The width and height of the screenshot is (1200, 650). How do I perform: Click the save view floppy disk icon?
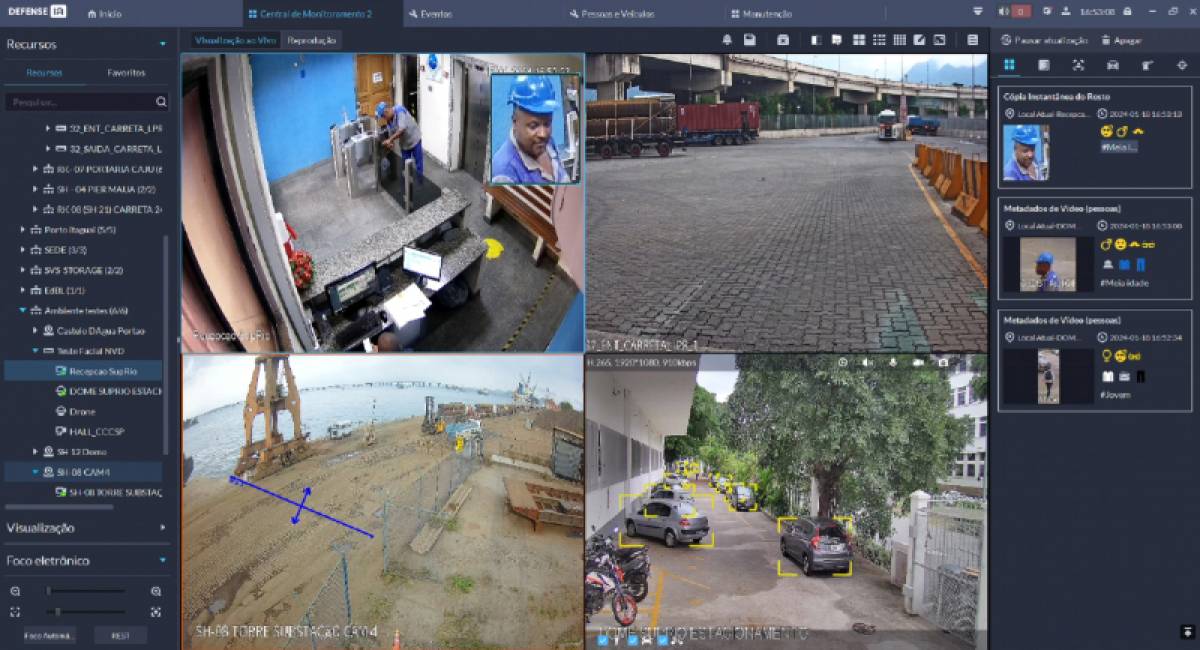(750, 40)
